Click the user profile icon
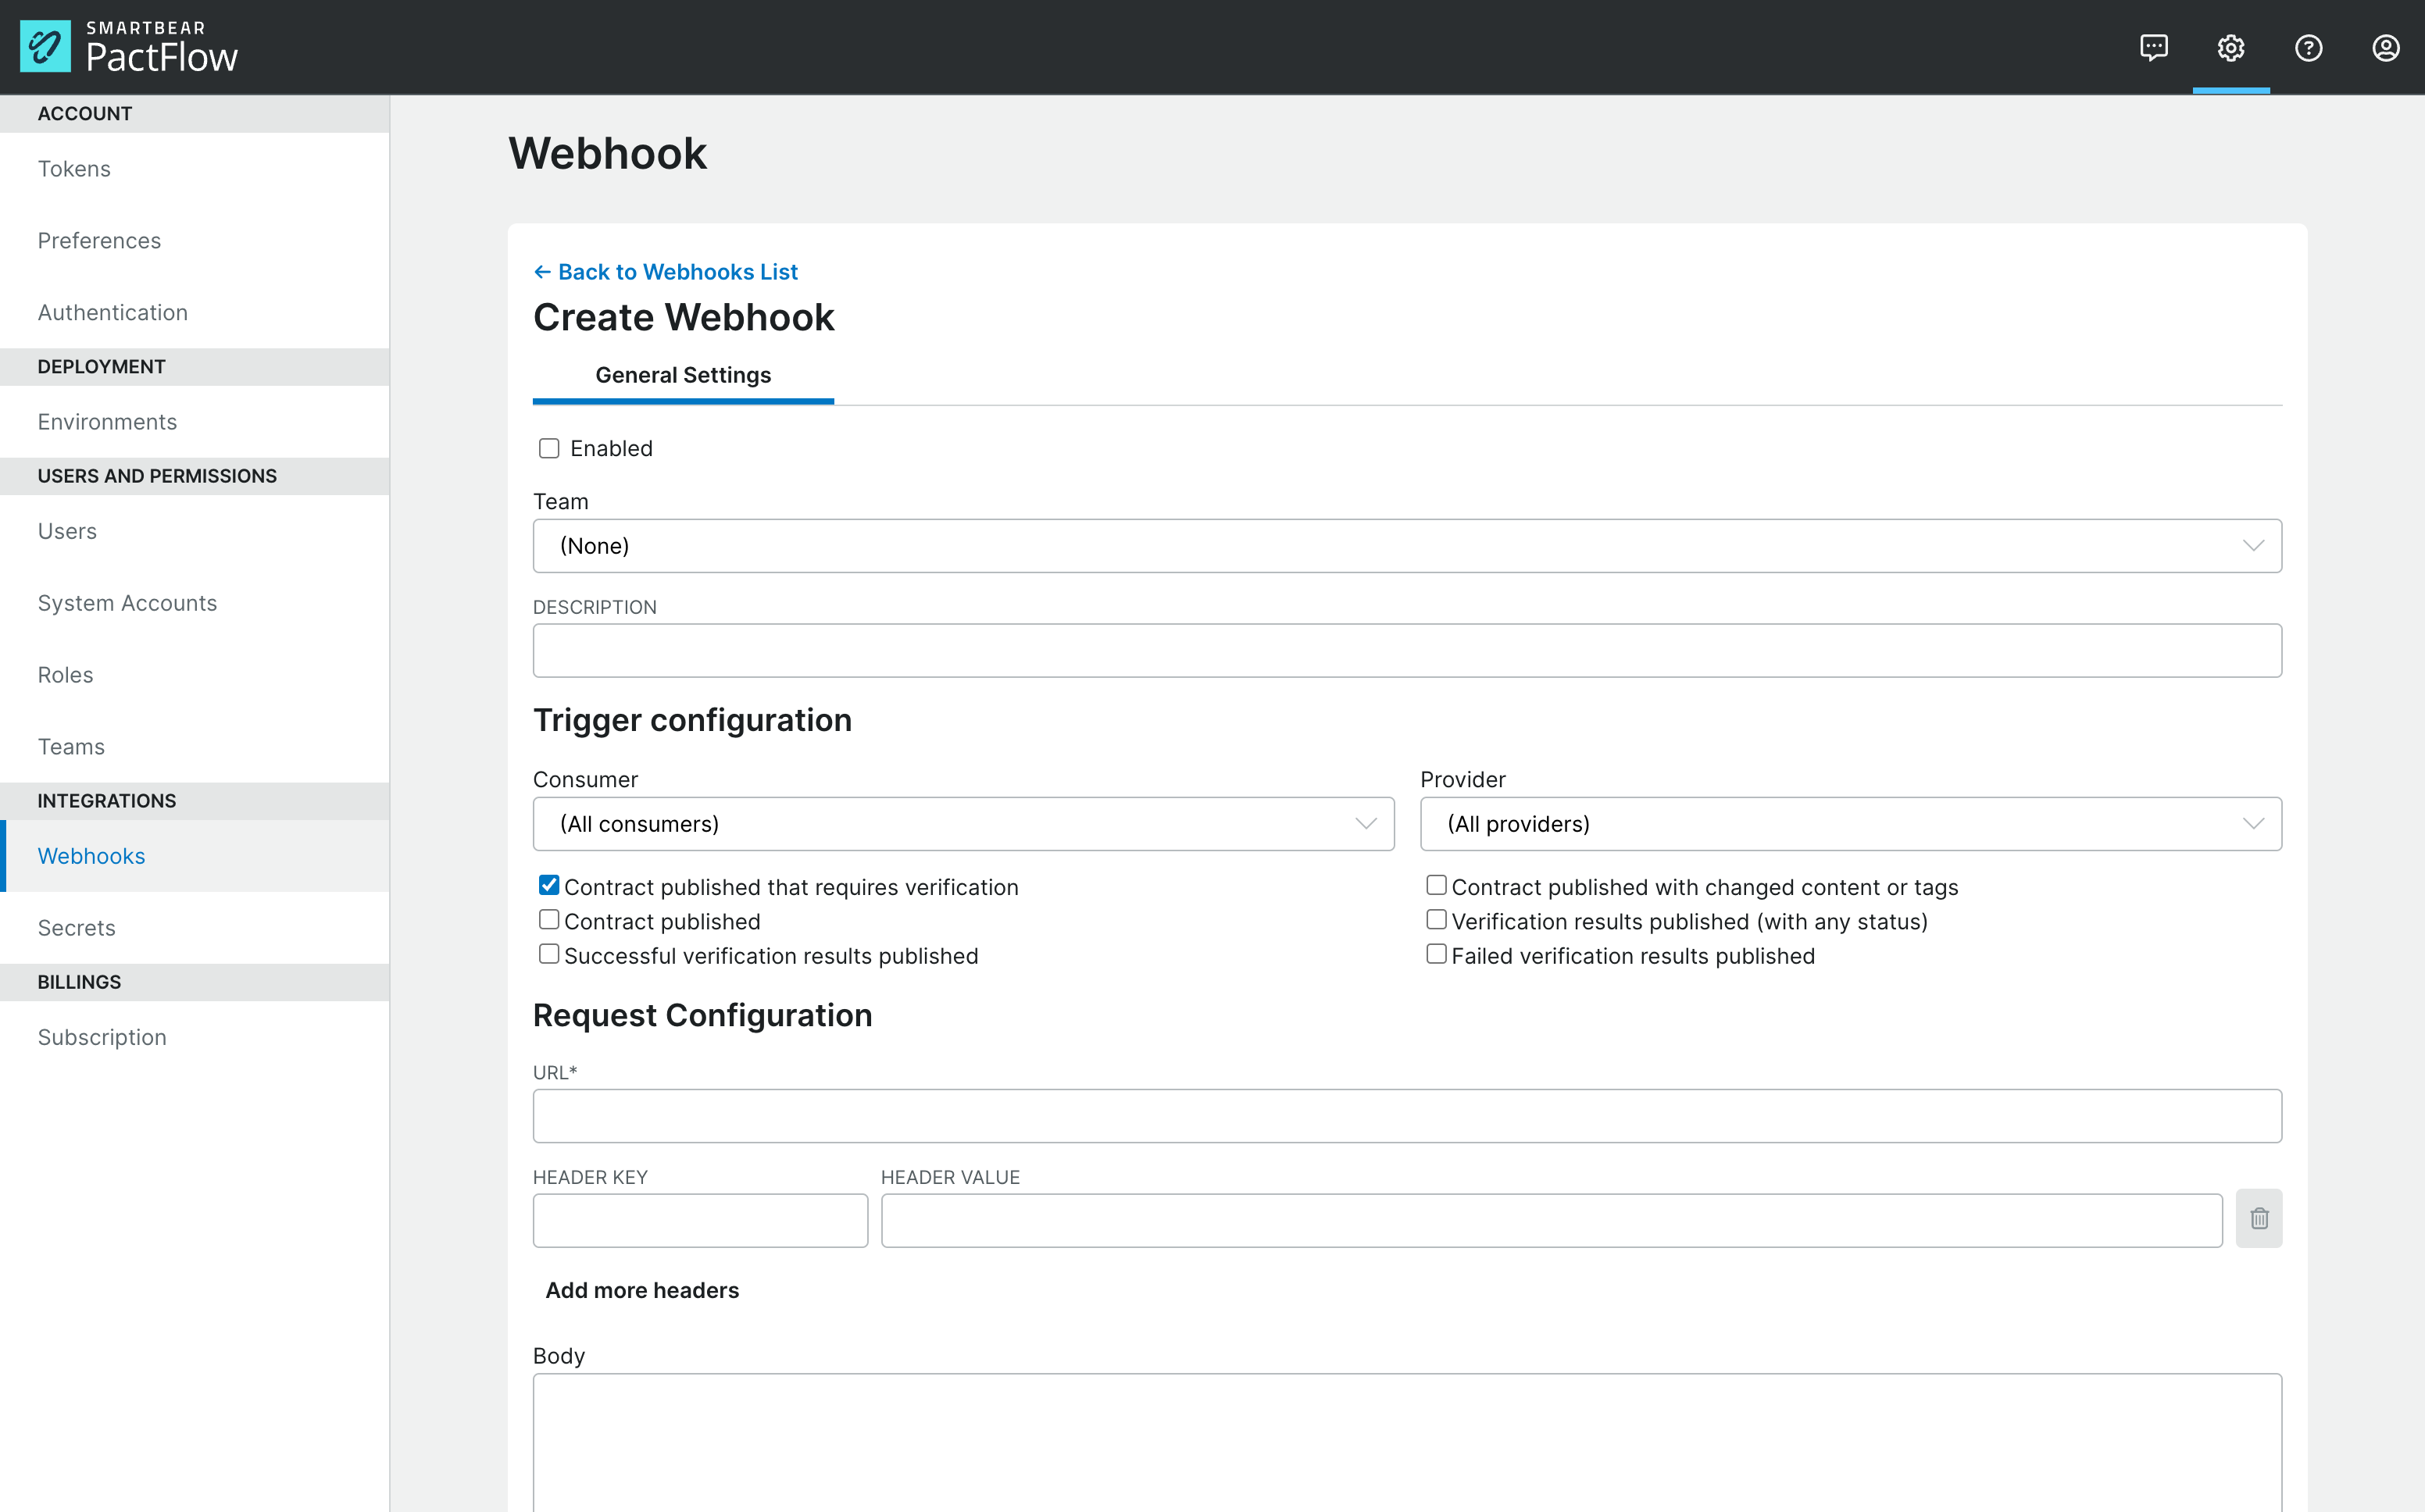This screenshot has height=1512, width=2425. pyautogui.click(x=2385, y=48)
